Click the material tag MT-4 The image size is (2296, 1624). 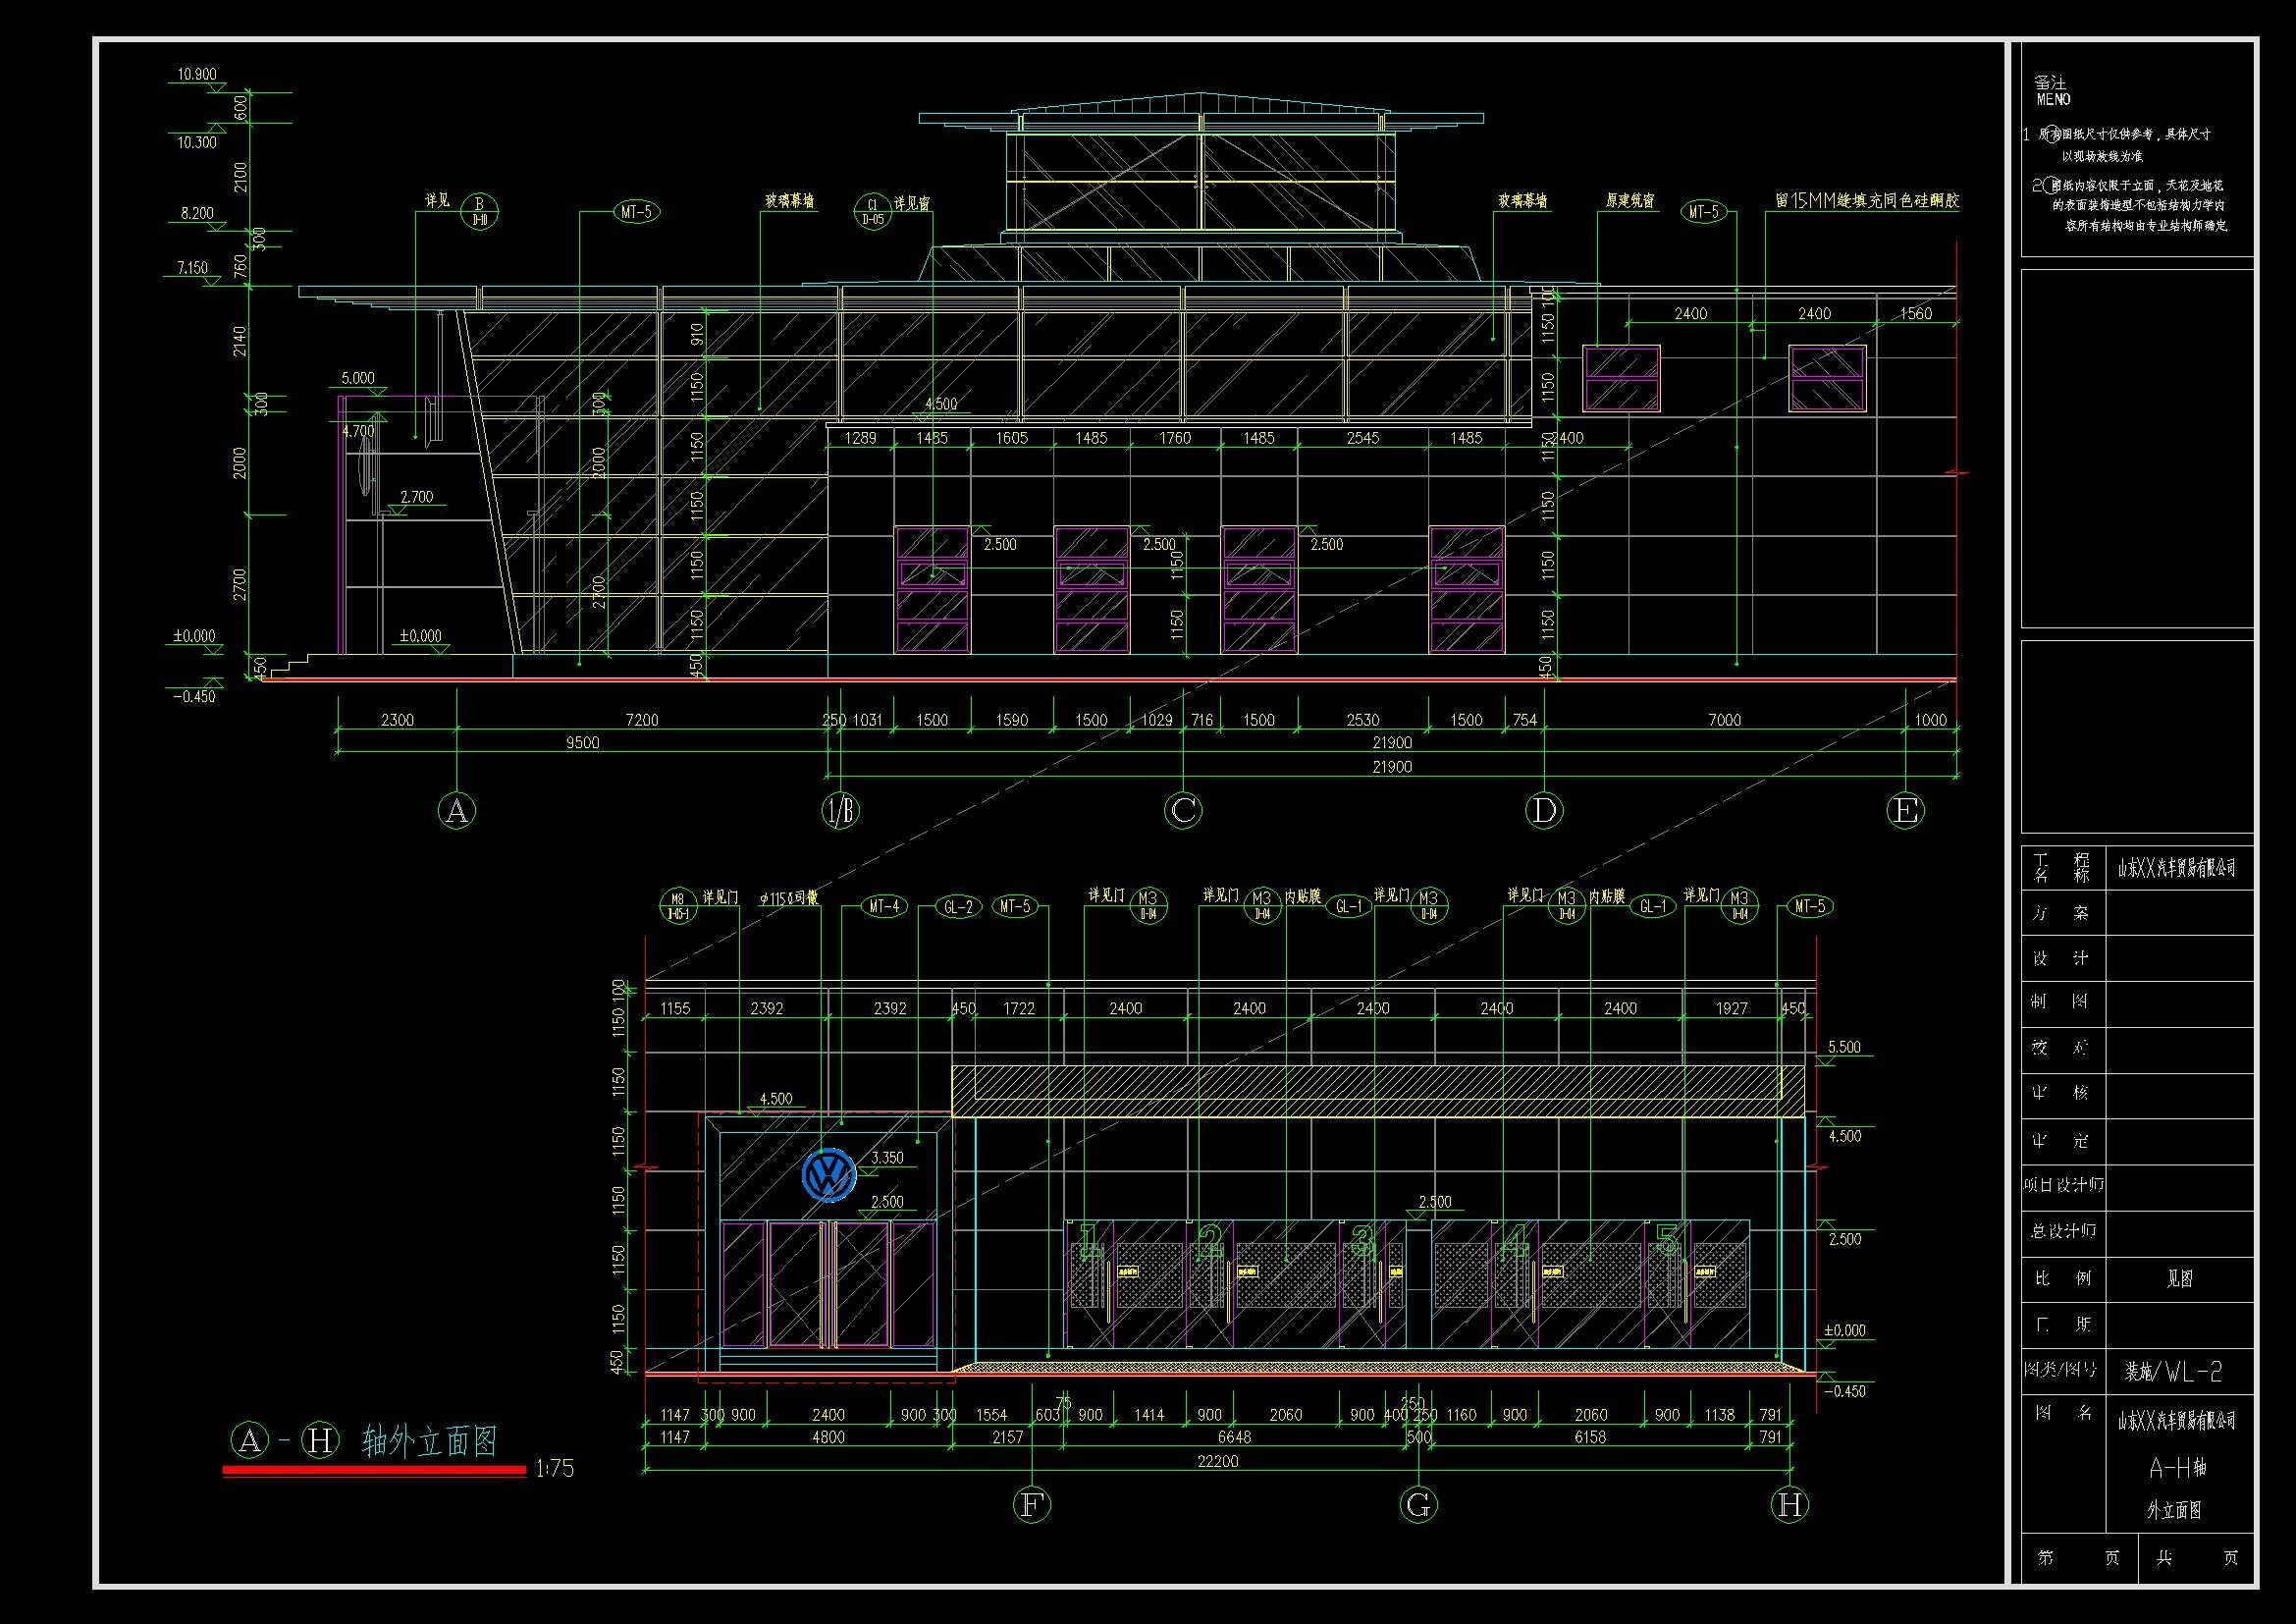click(883, 907)
